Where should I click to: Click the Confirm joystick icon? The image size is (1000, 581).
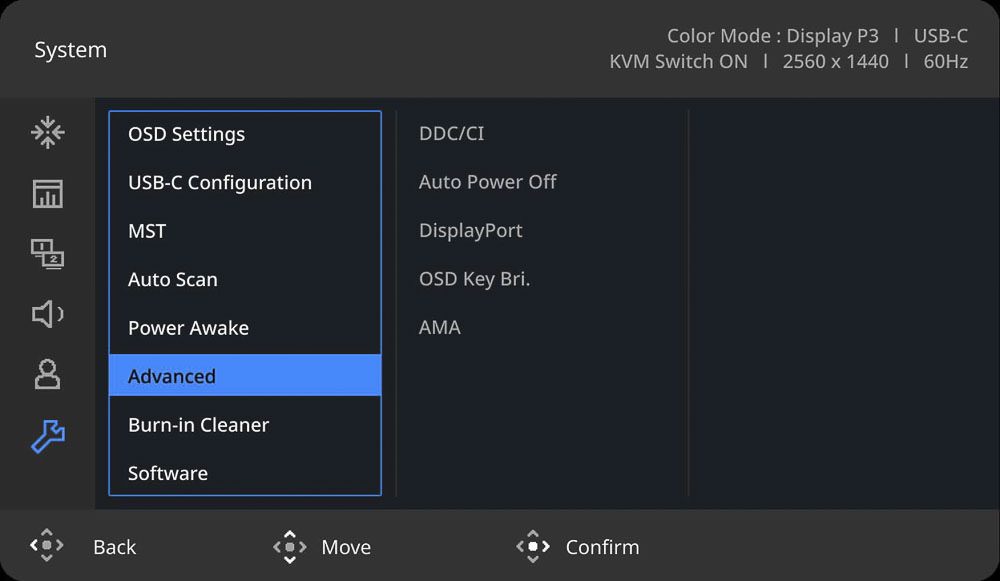coord(533,547)
